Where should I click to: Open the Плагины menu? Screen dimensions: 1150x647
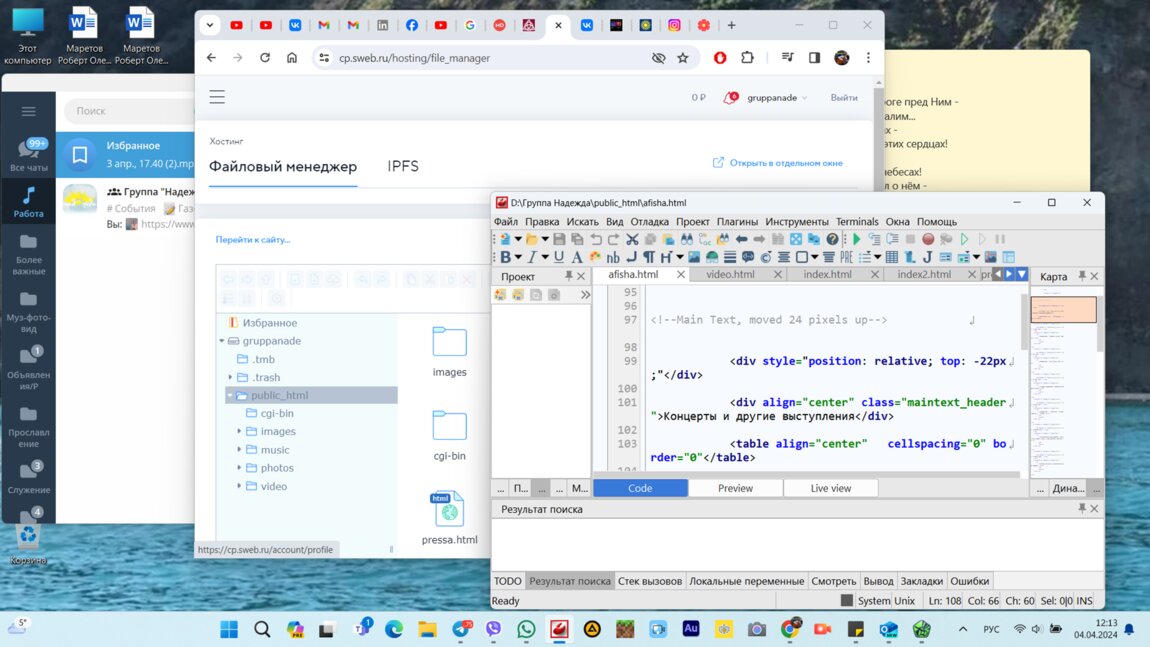[x=737, y=222]
